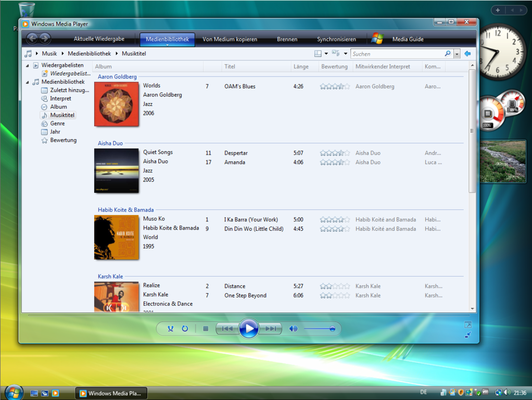Collapse the Medienbibliothek tree node
The image size is (532, 400).
point(27,82)
